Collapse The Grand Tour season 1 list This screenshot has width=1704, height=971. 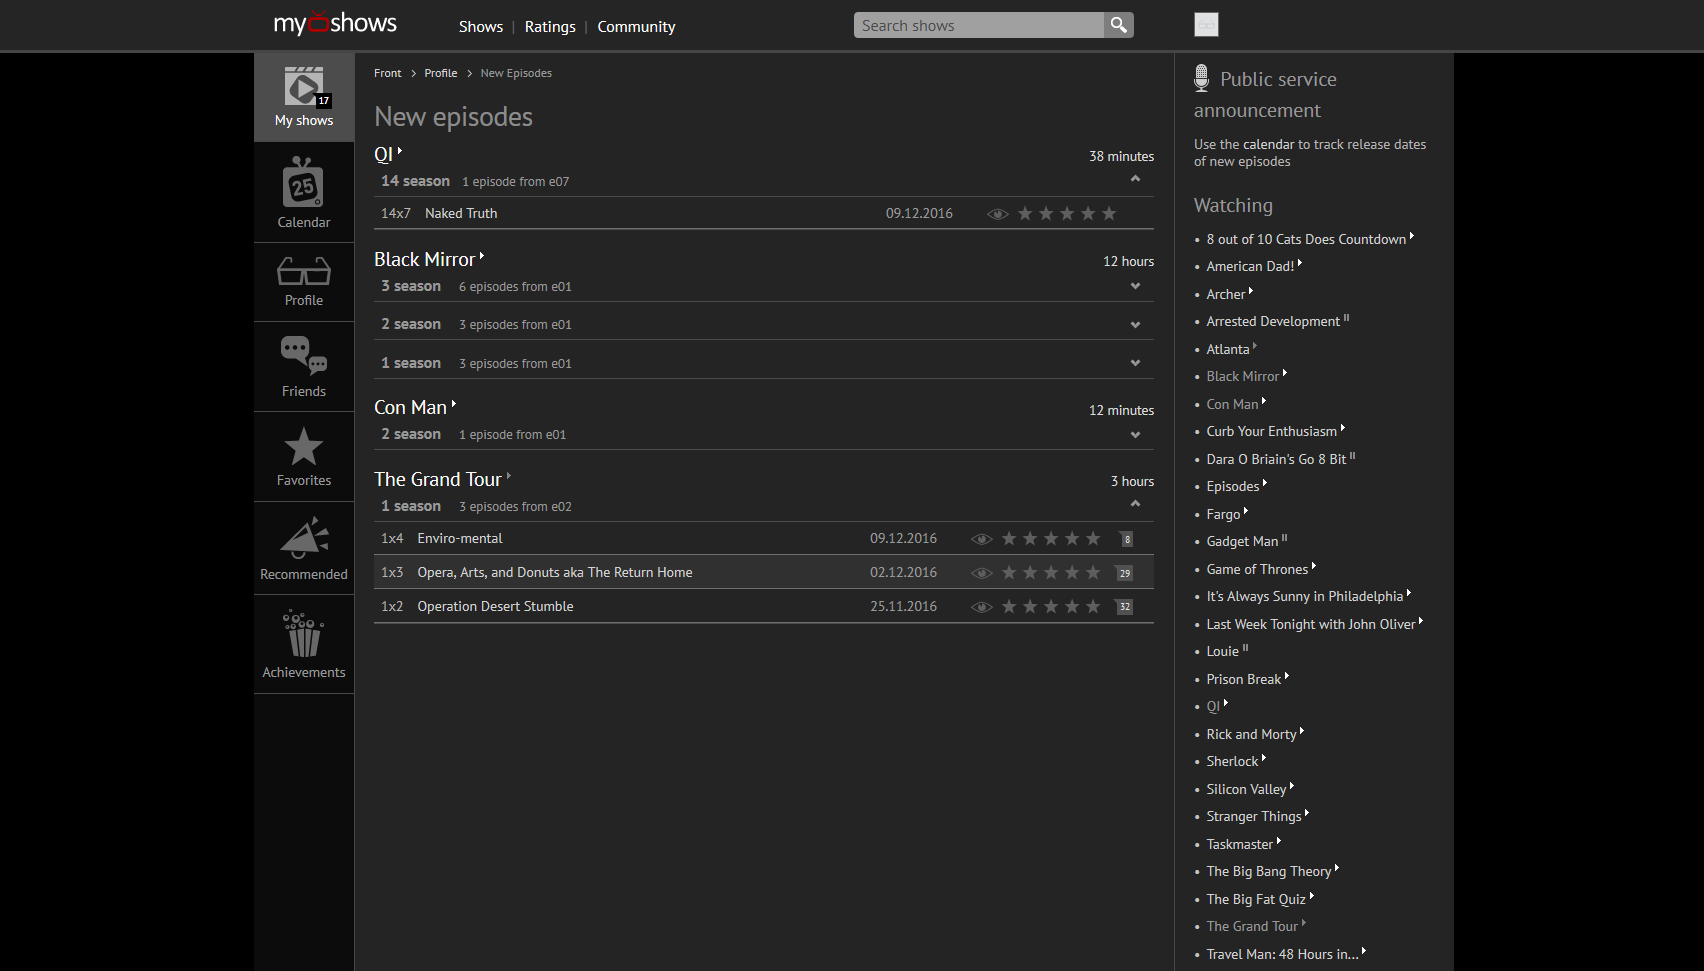1135,504
